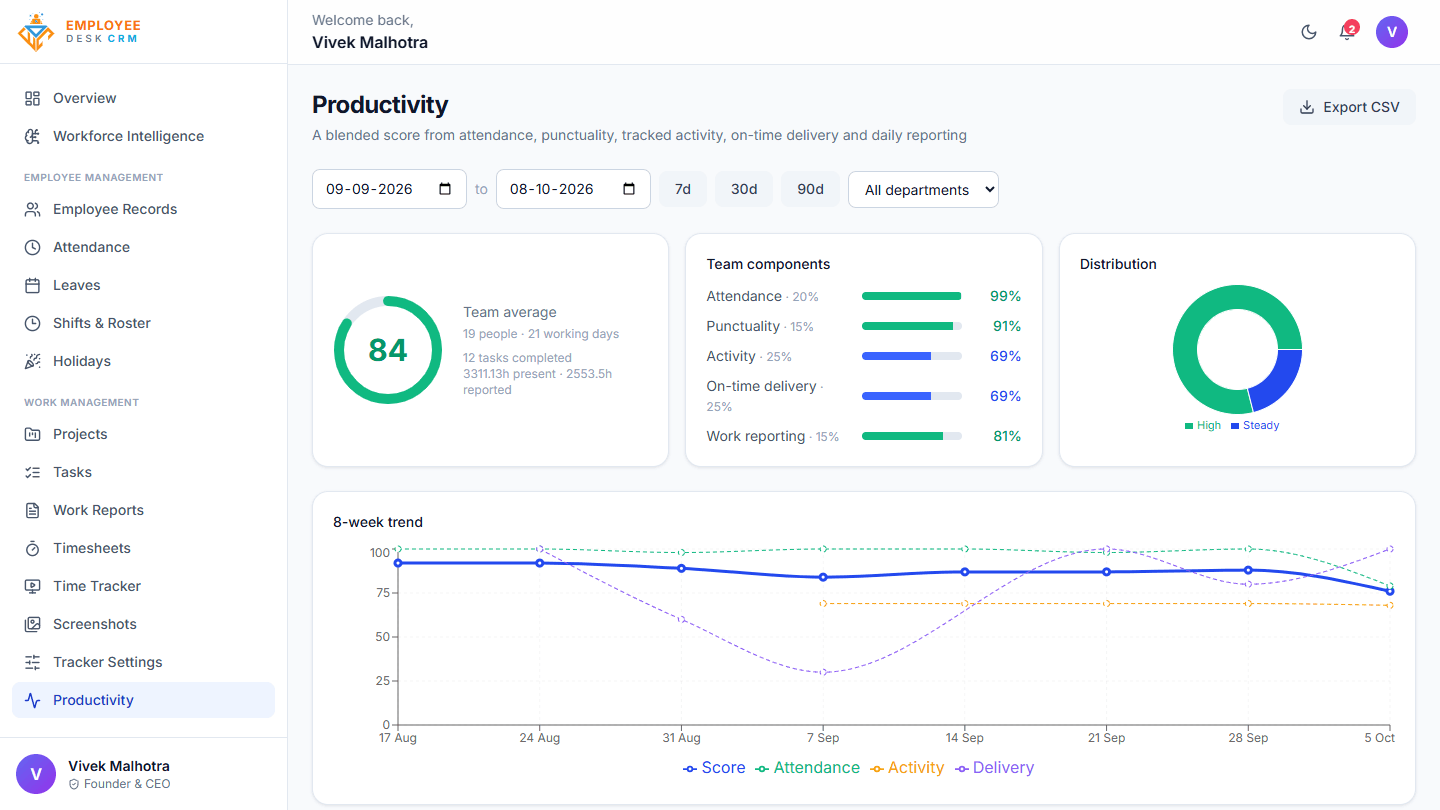The width and height of the screenshot is (1440, 810).
Task: Toggle the Activity series in chart legend
Action: click(x=906, y=768)
